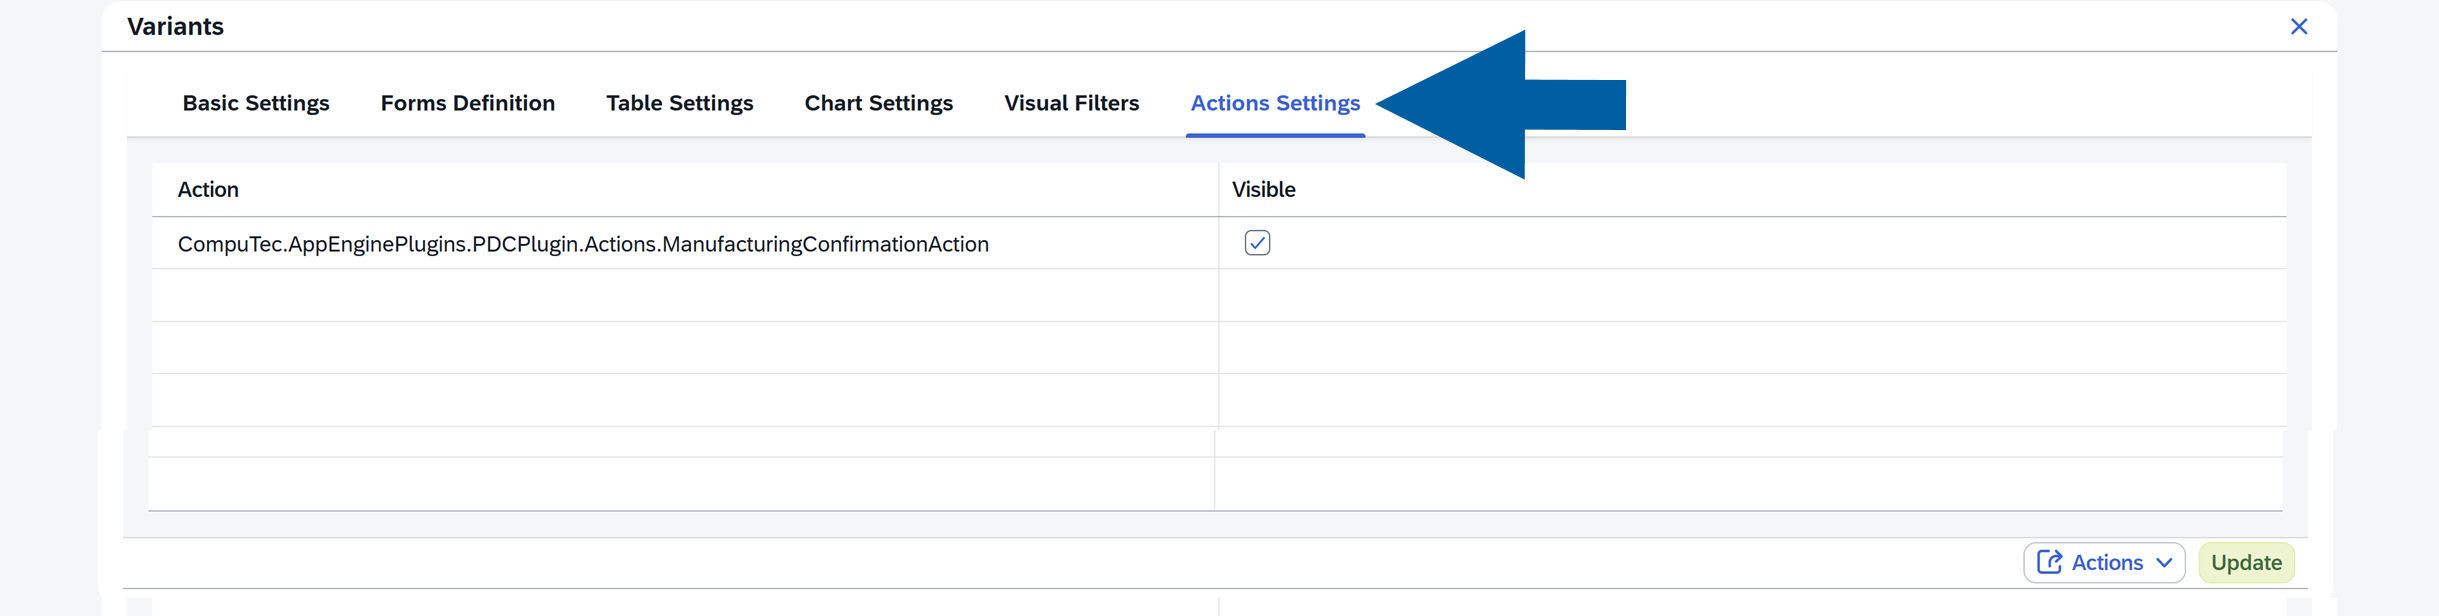Switch to the Chart Settings tab
This screenshot has height=616, width=2439.
point(878,102)
